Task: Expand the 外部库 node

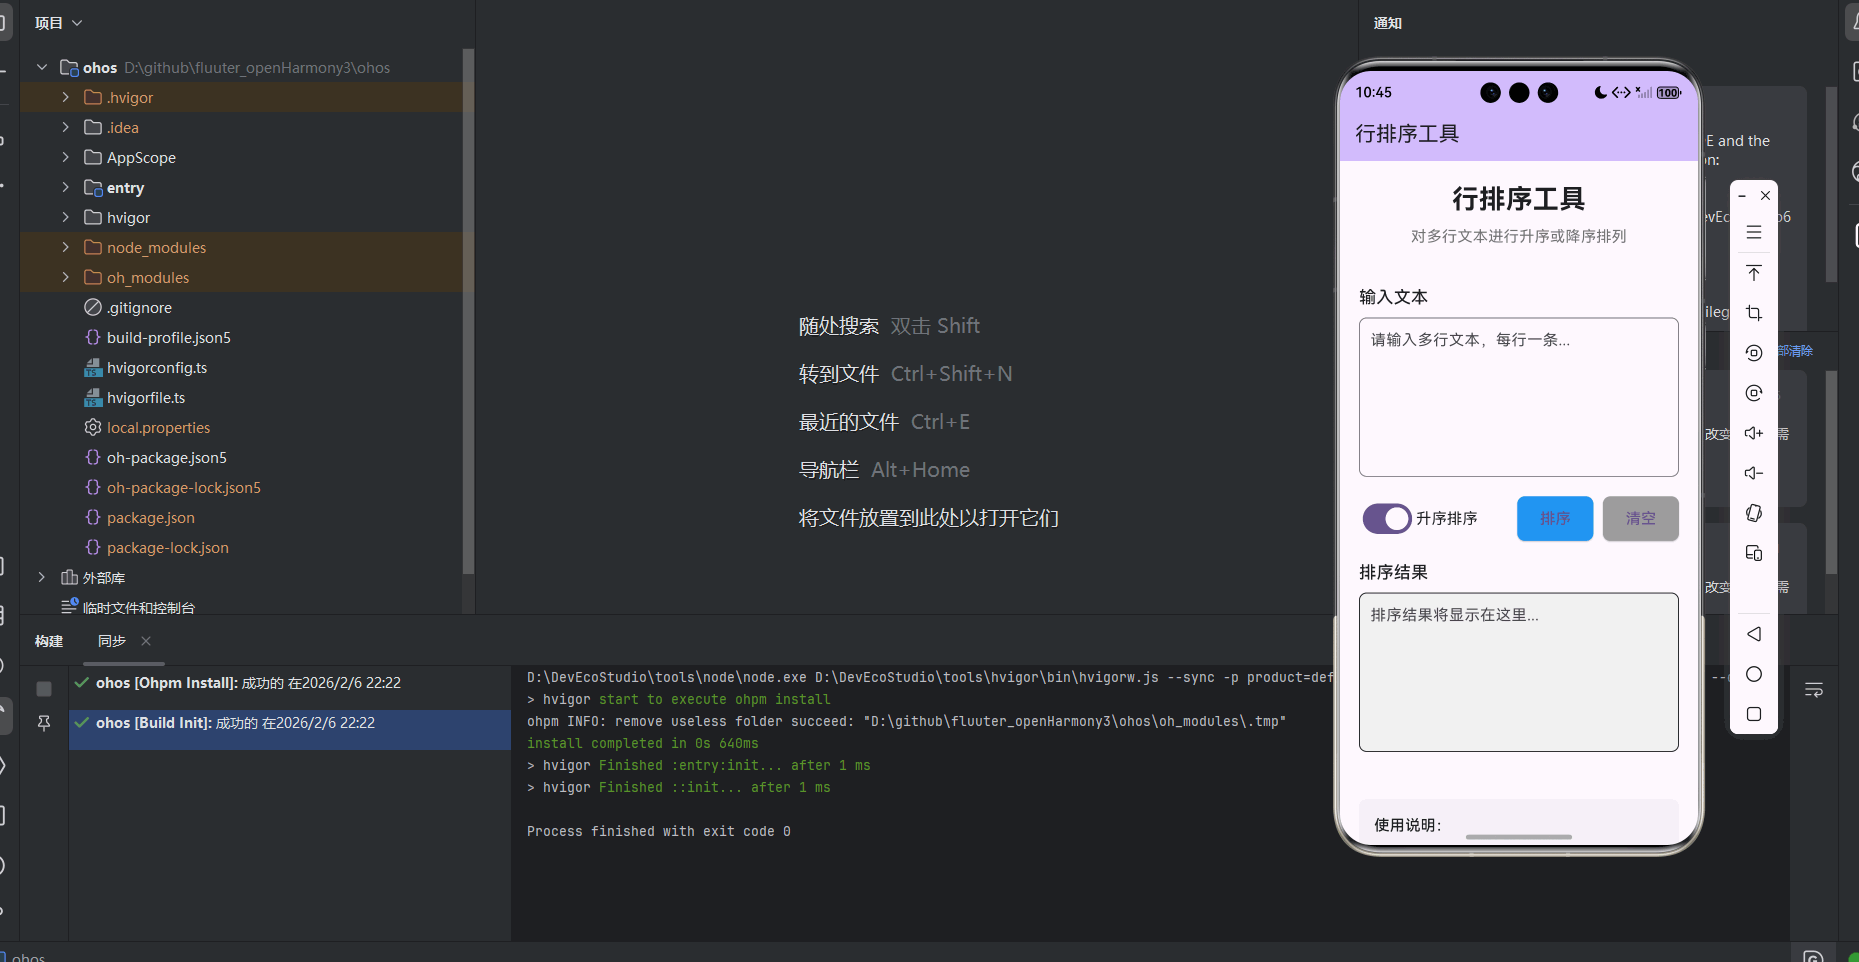Action: (42, 577)
